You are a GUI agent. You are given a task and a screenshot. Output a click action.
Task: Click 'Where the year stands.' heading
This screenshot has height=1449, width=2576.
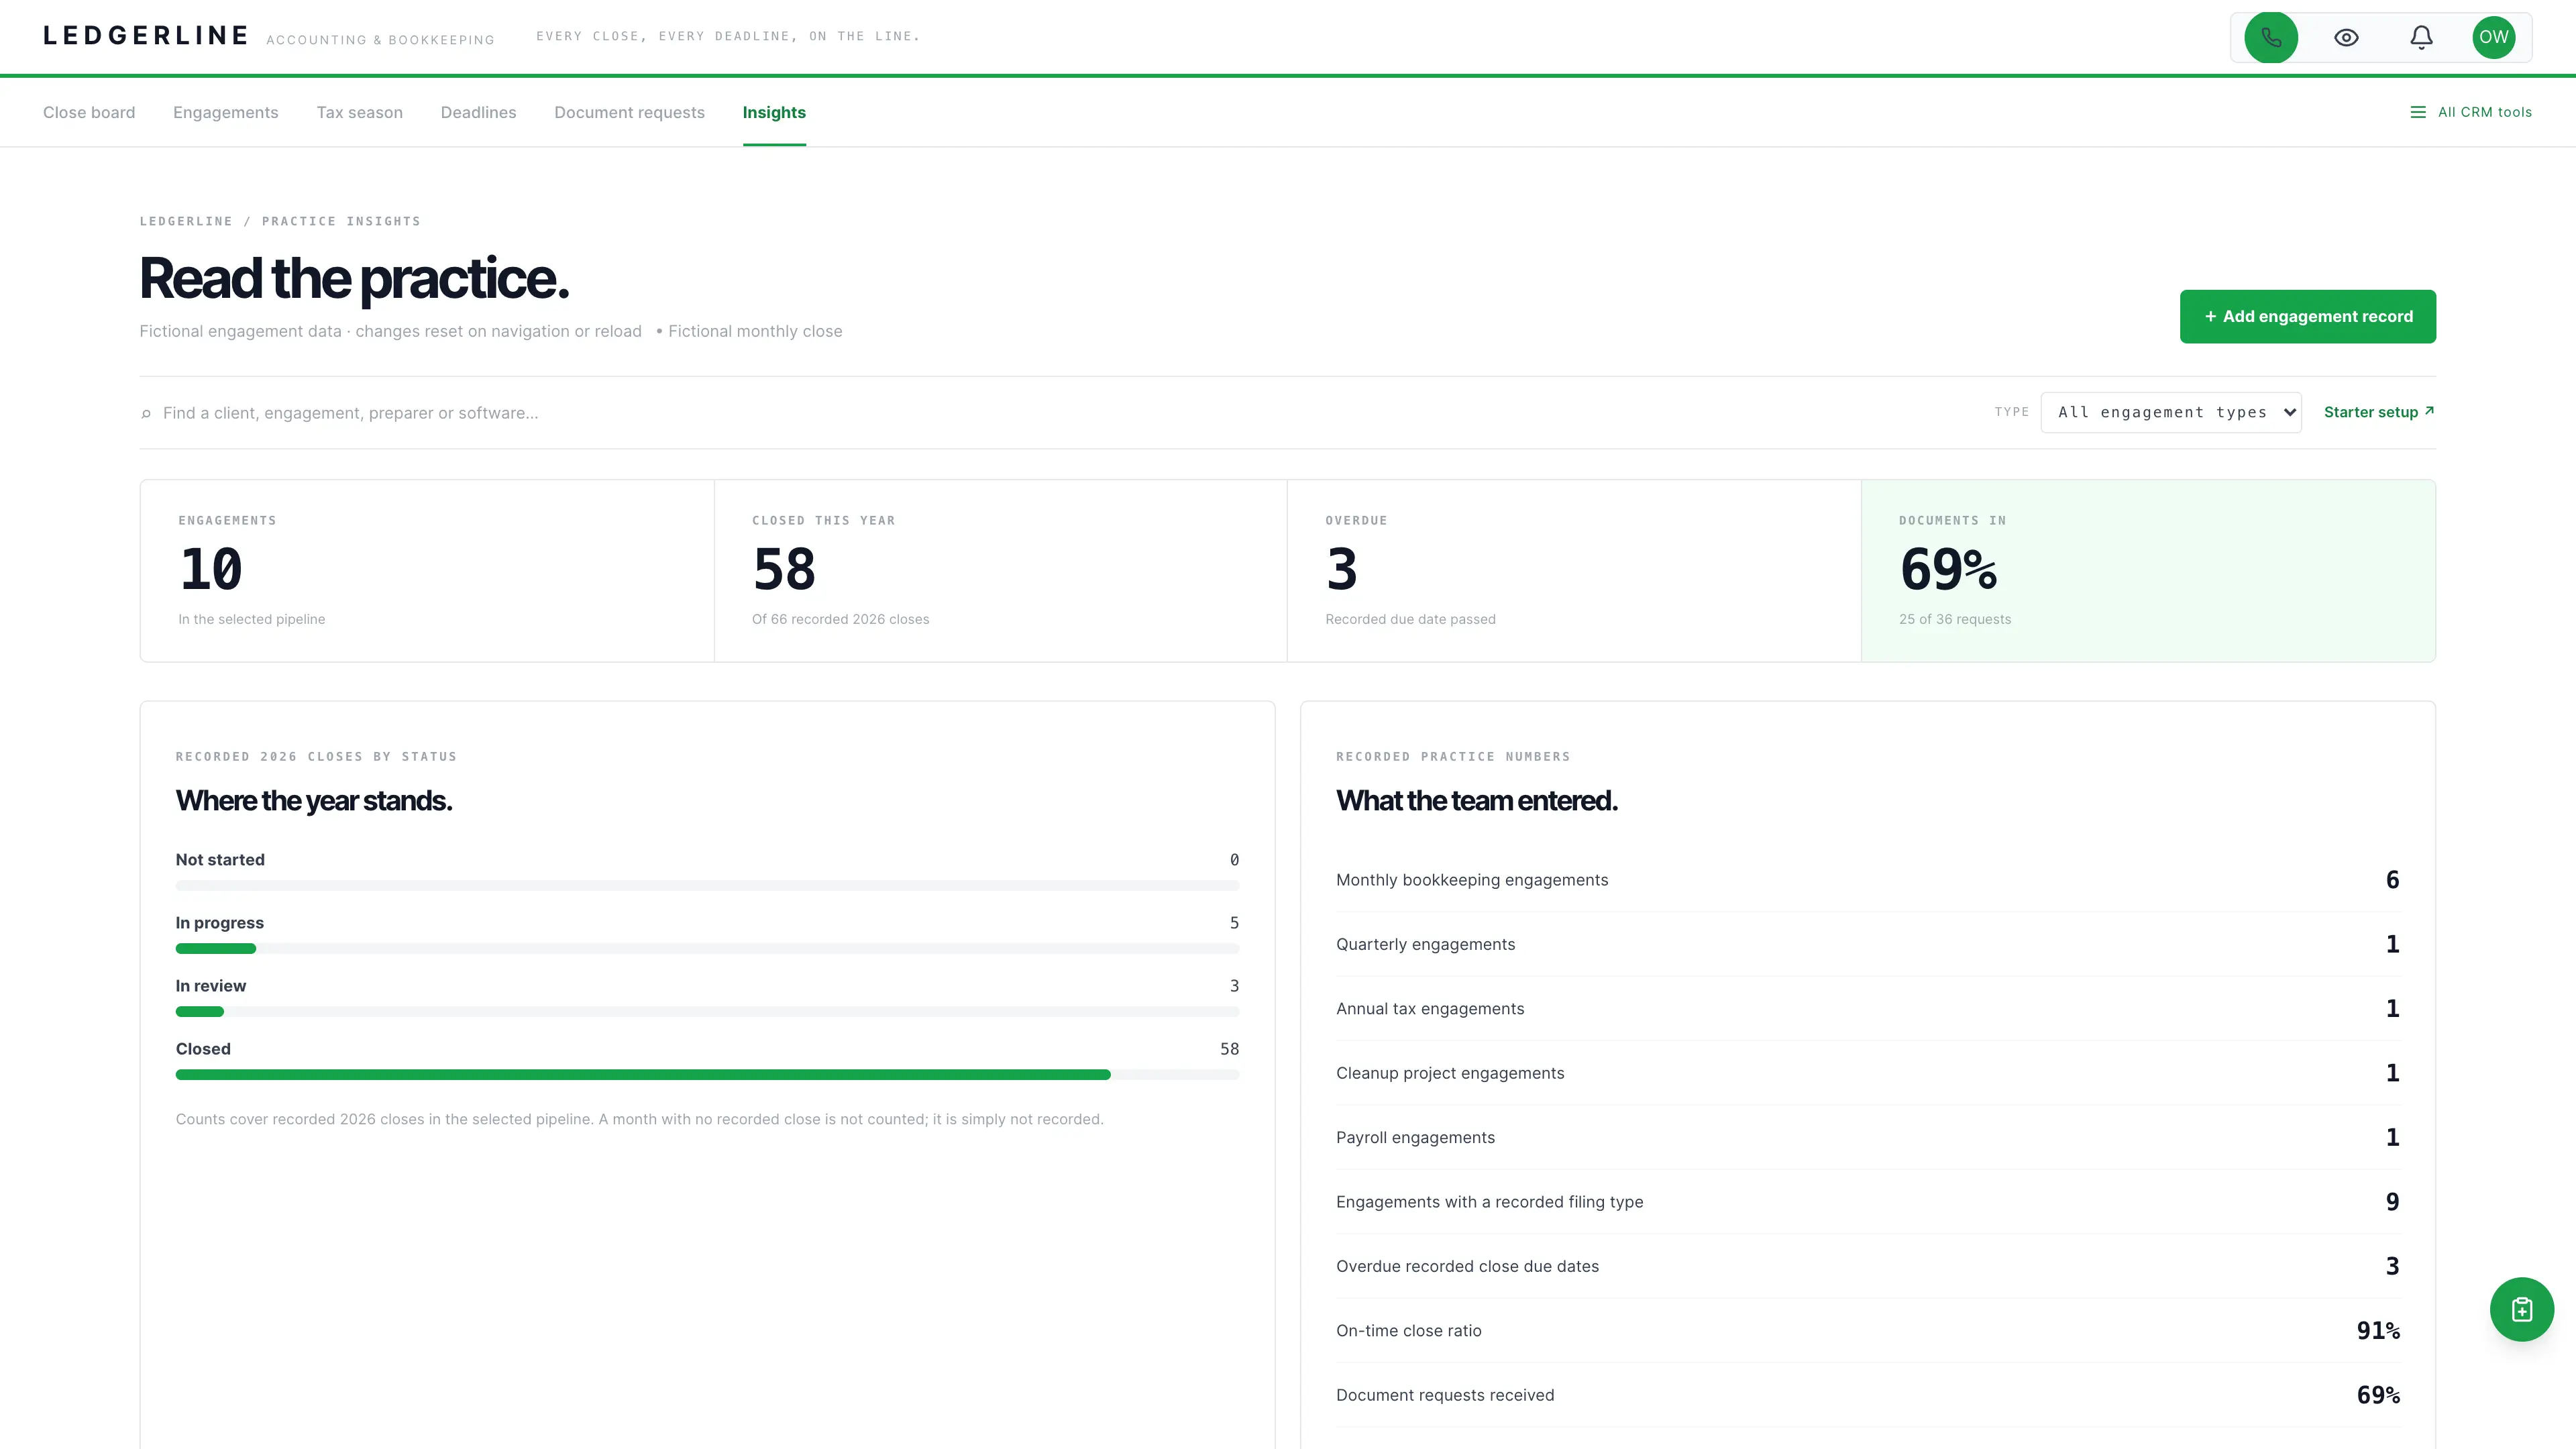[314, 801]
